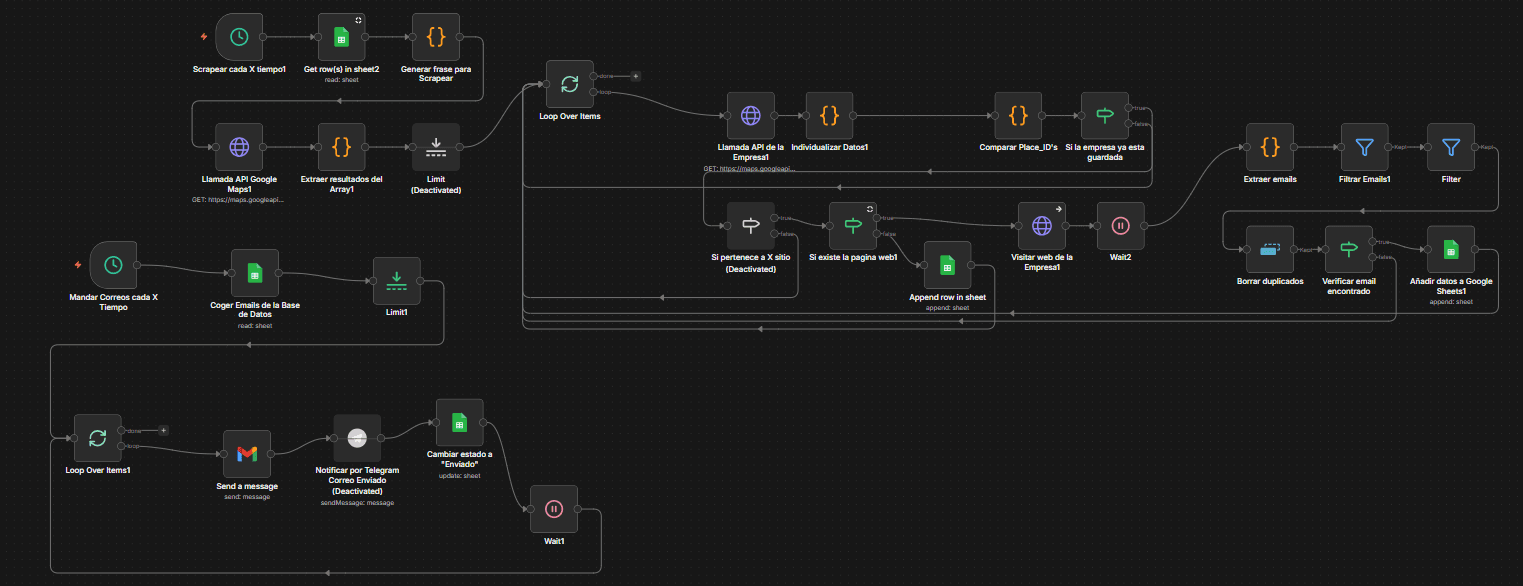This screenshot has width=1523, height=586.
Task: Select the Si la empresa ya esta guardada node
Action: point(1105,116)
